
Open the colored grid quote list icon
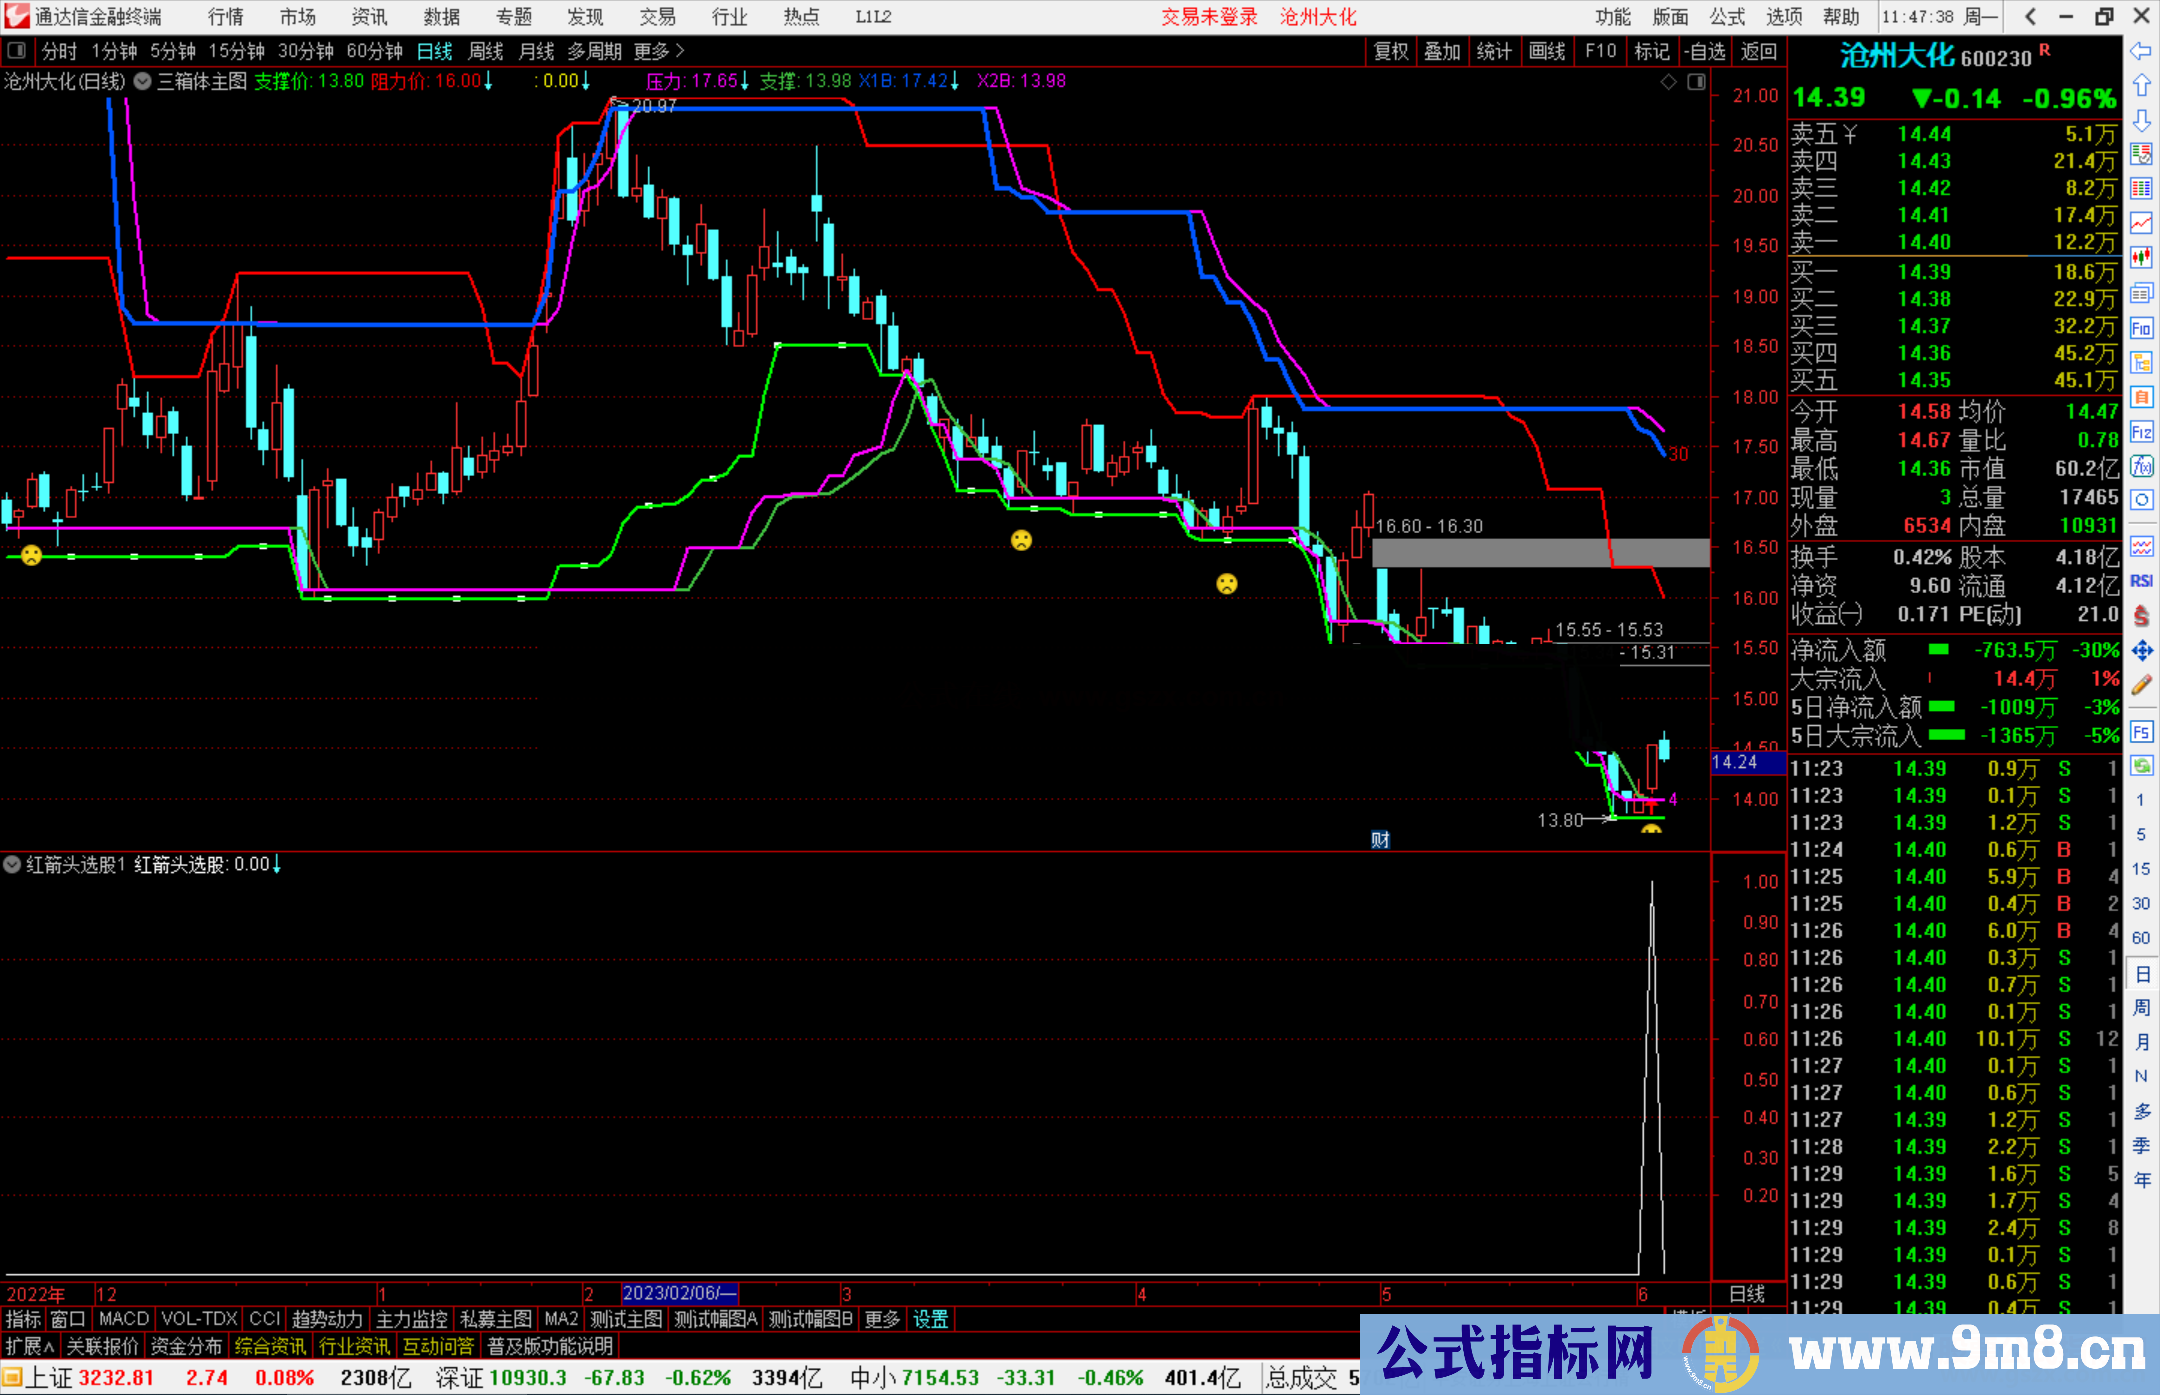[2141, 189]
